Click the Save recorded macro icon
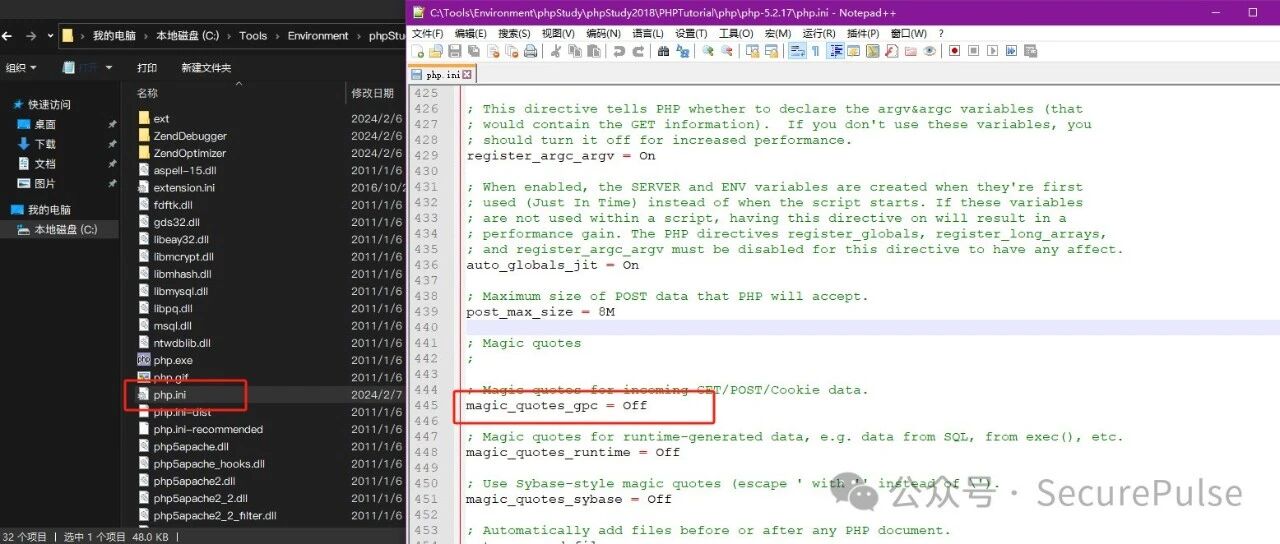This screenshot has width=1280, height=544. tap(1029, 51)
